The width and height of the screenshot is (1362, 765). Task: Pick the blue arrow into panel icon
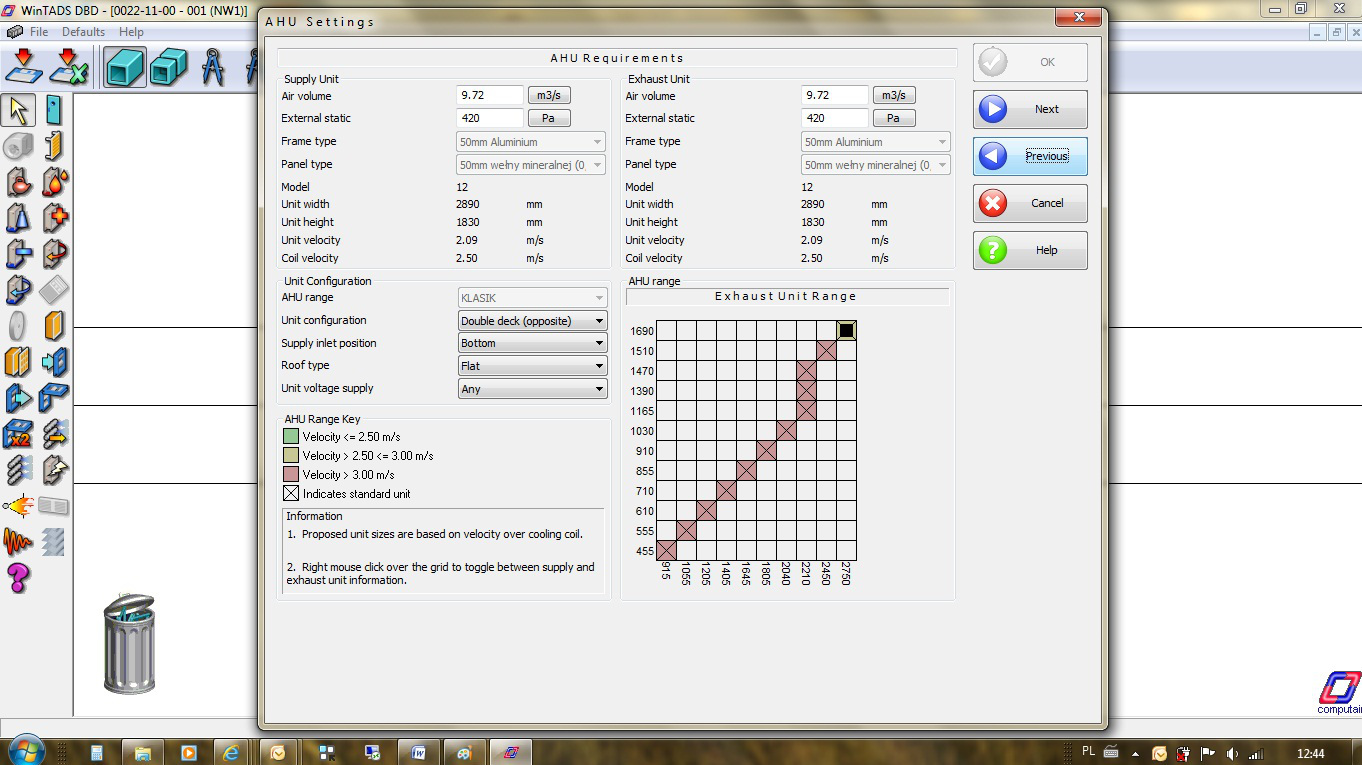[54, 362]
